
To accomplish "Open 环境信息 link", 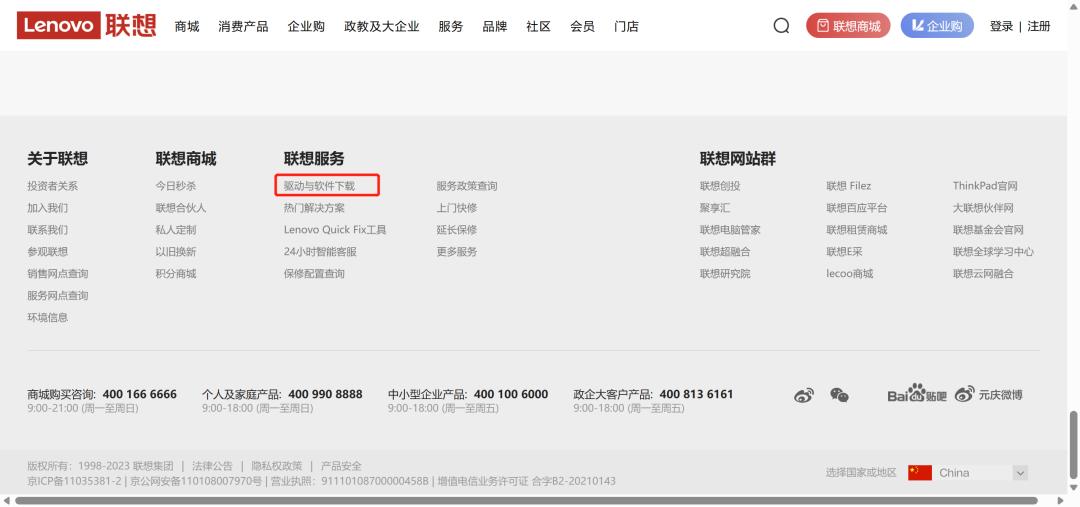I will click(x=48, y=318).
